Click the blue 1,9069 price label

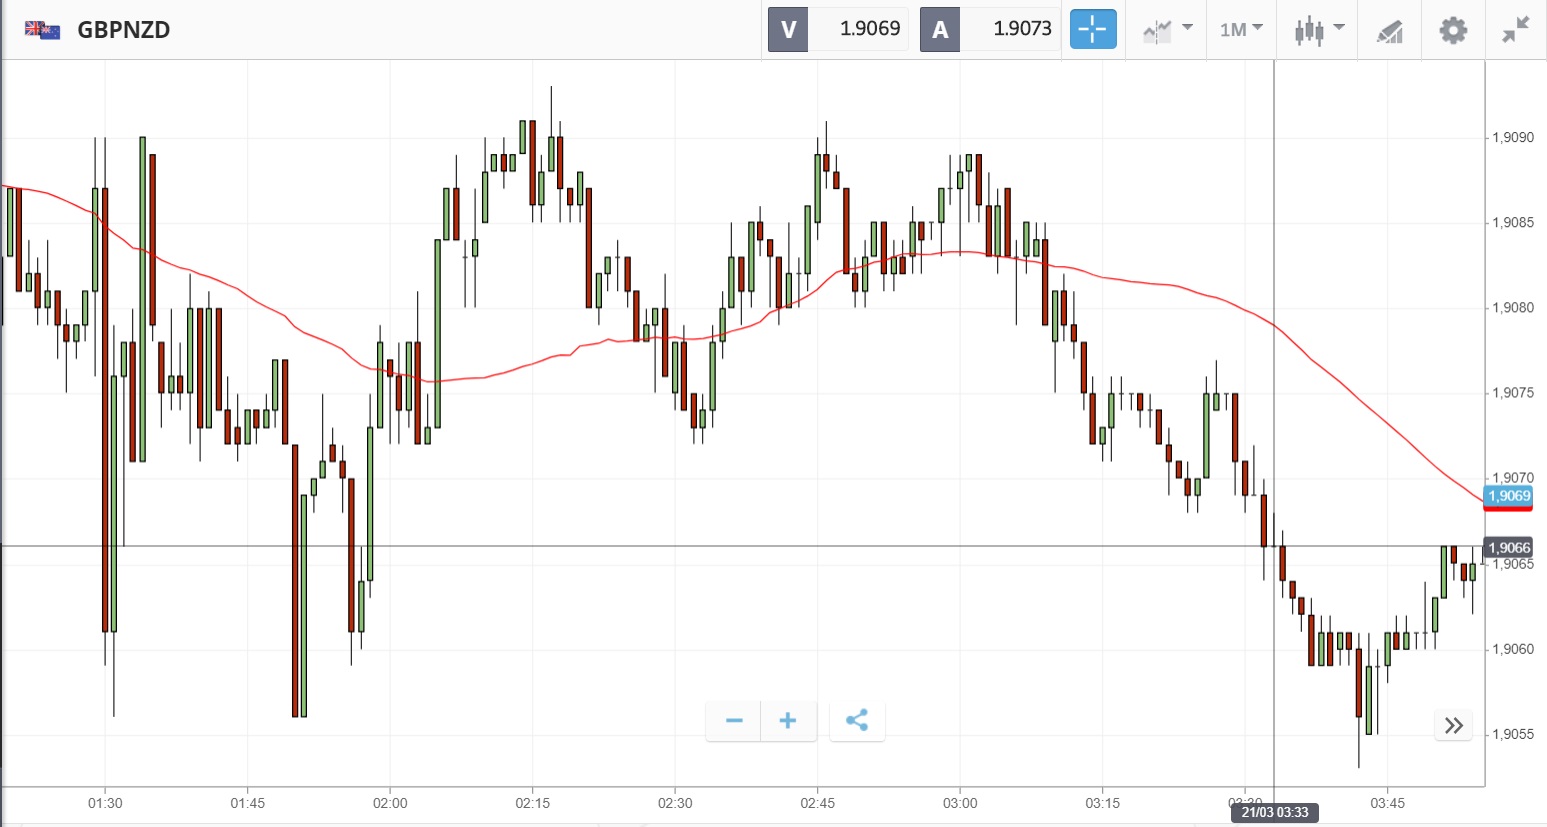click(1508, 496)
